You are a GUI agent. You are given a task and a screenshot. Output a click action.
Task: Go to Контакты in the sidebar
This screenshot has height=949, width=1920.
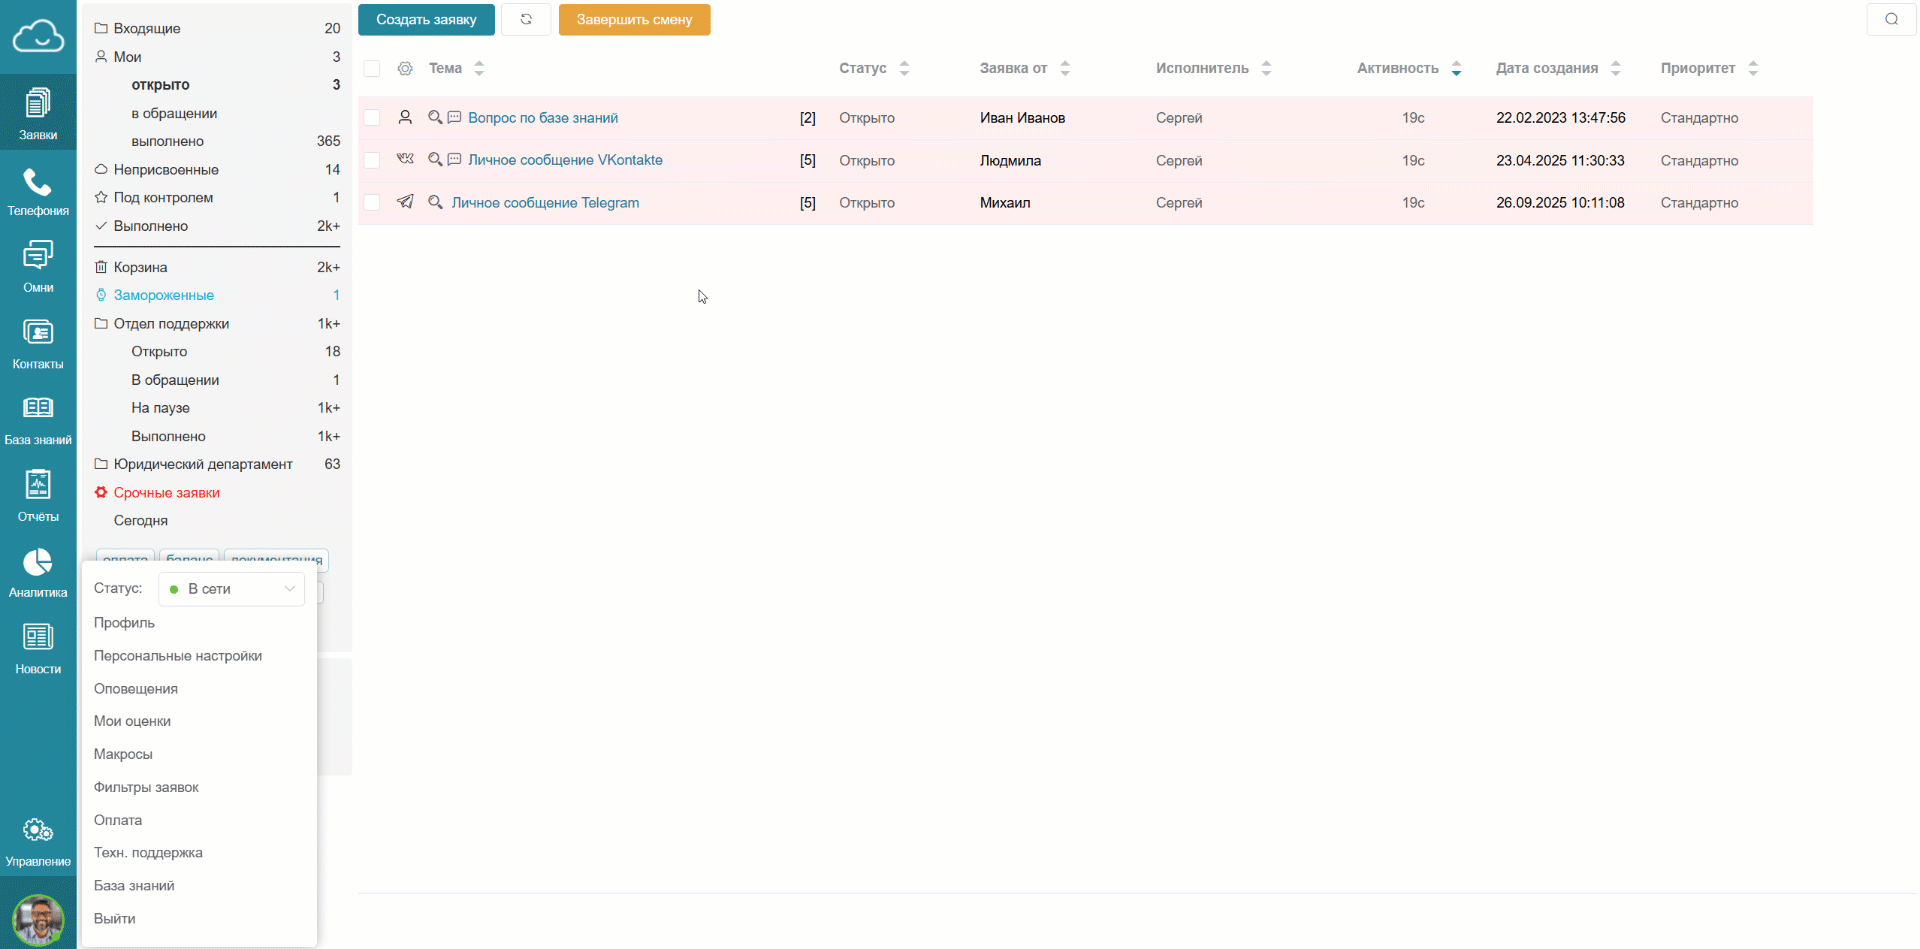[x=38, y=344]
